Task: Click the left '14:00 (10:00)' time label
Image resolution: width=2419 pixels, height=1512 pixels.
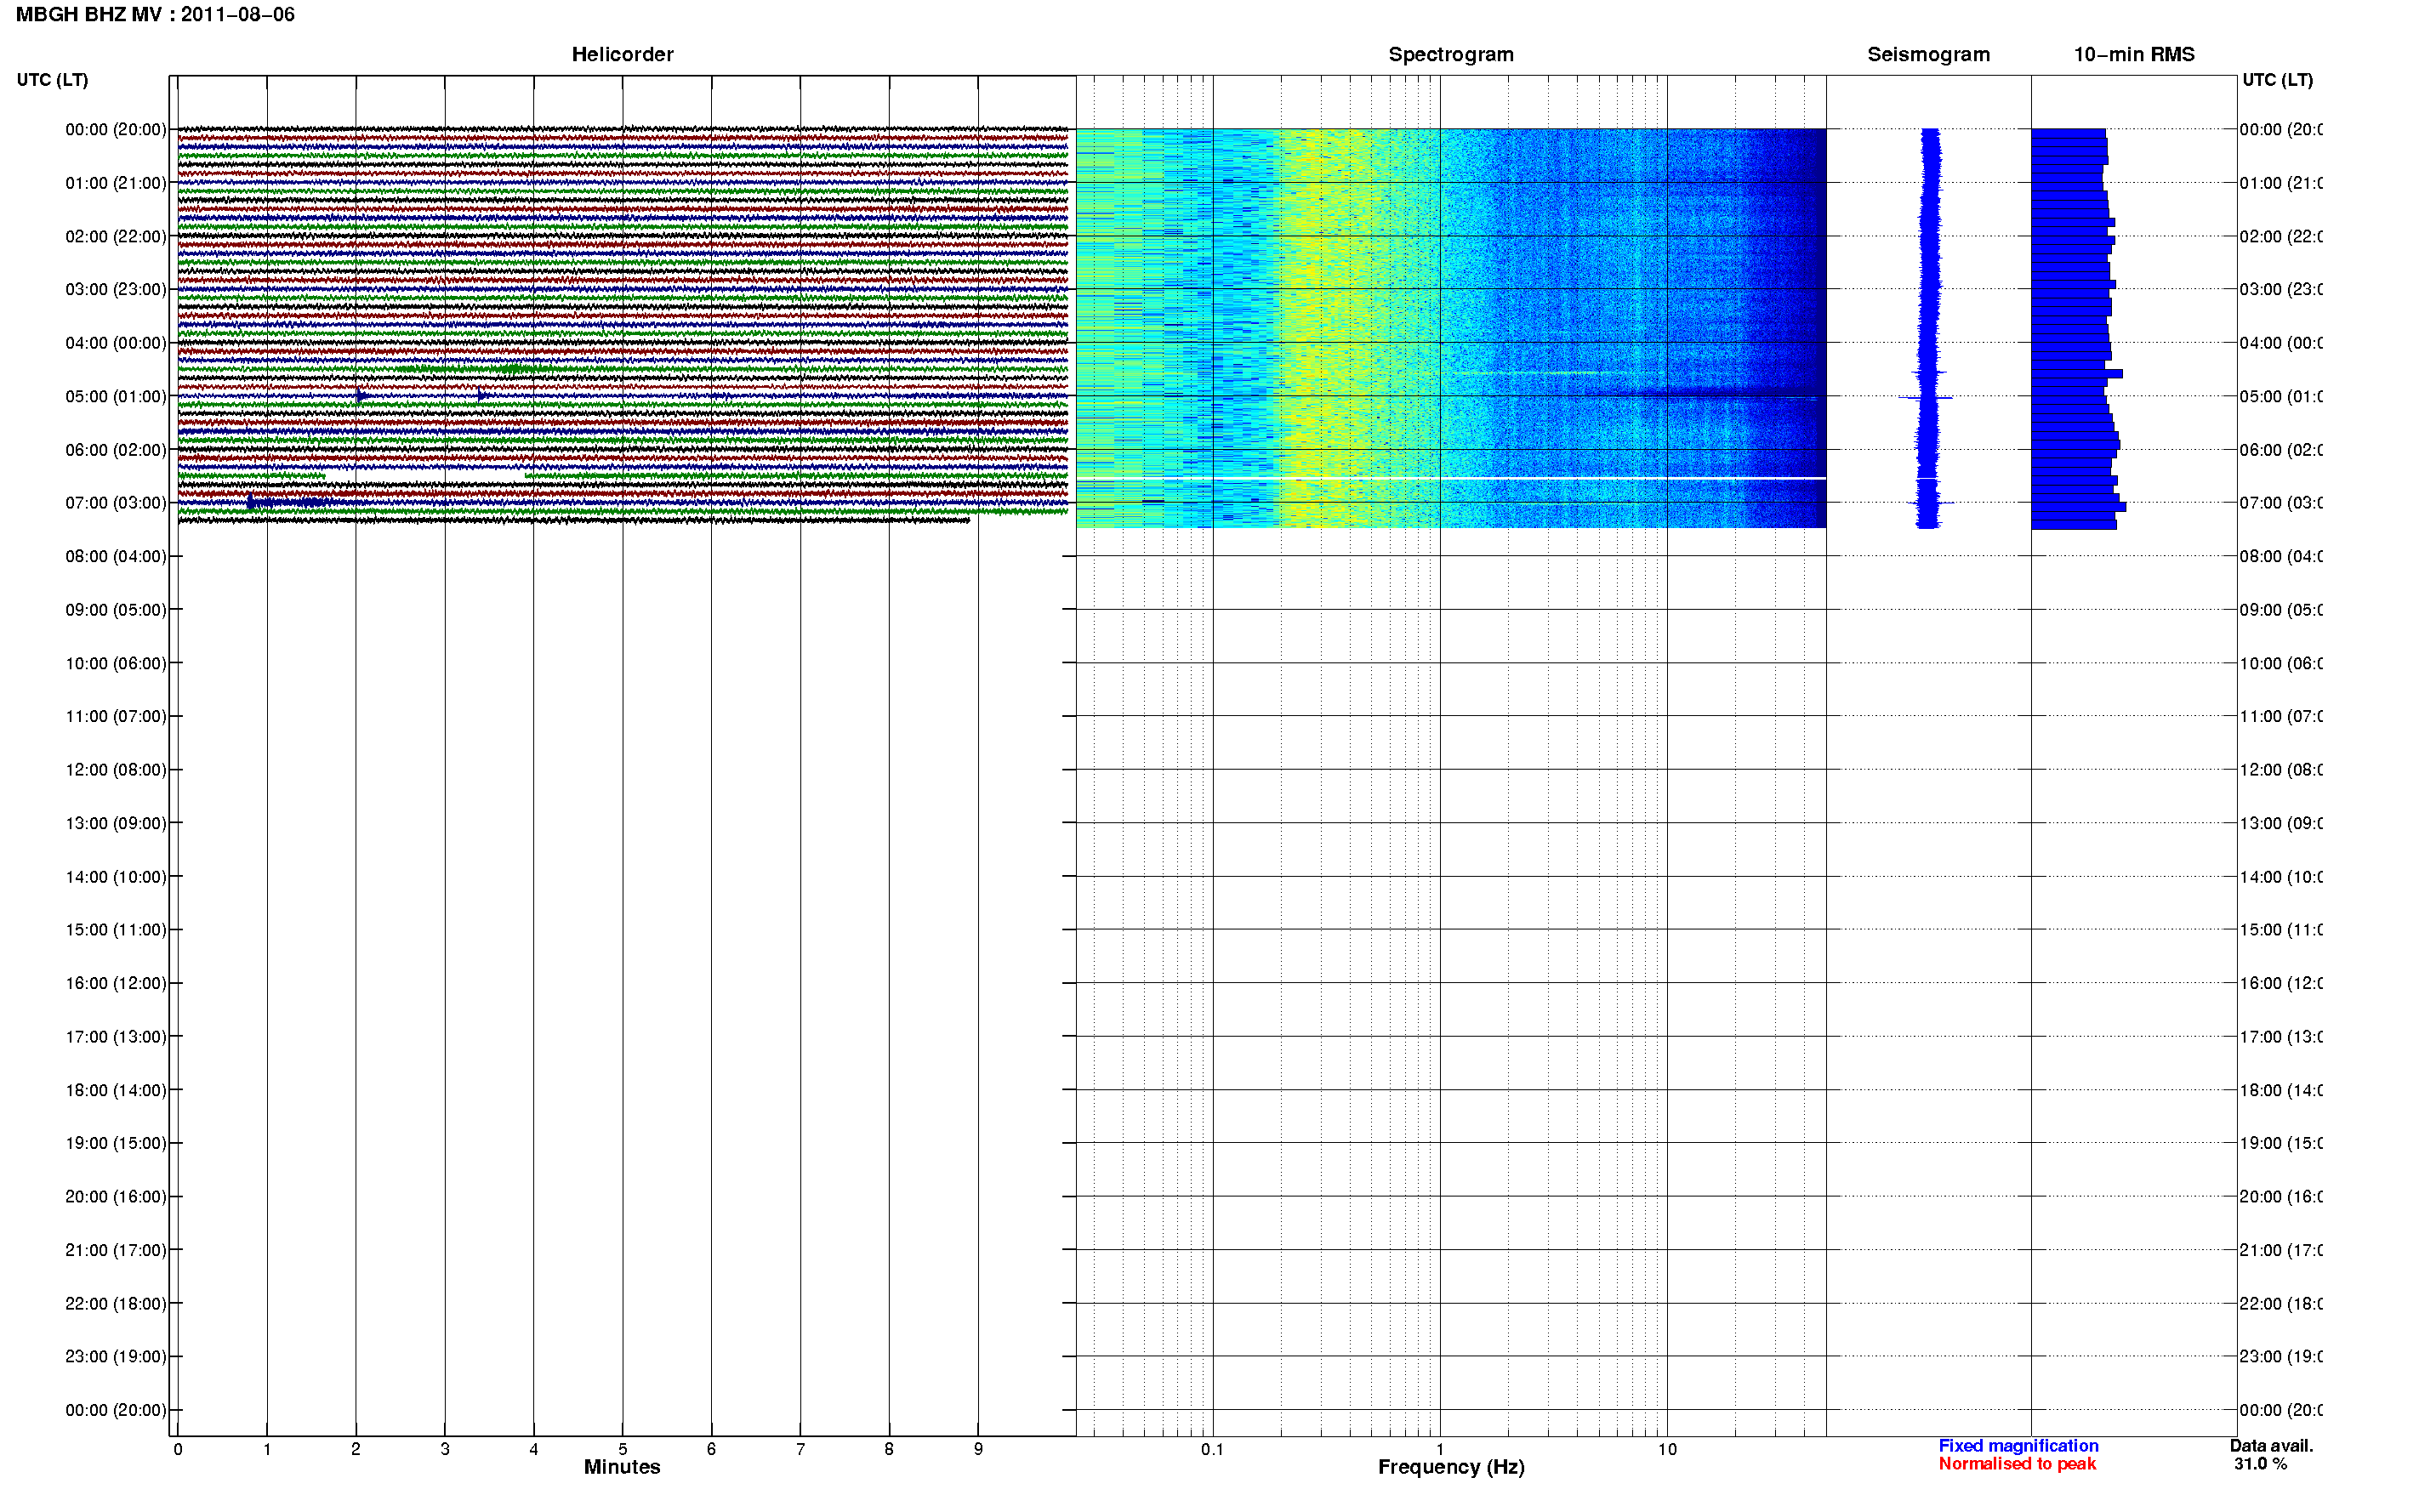Action: [x=116, y=877]
